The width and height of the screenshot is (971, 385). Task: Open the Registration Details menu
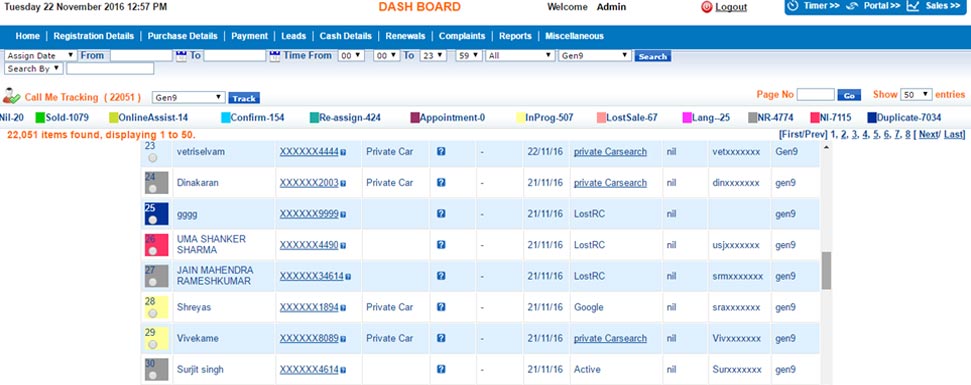94,36
